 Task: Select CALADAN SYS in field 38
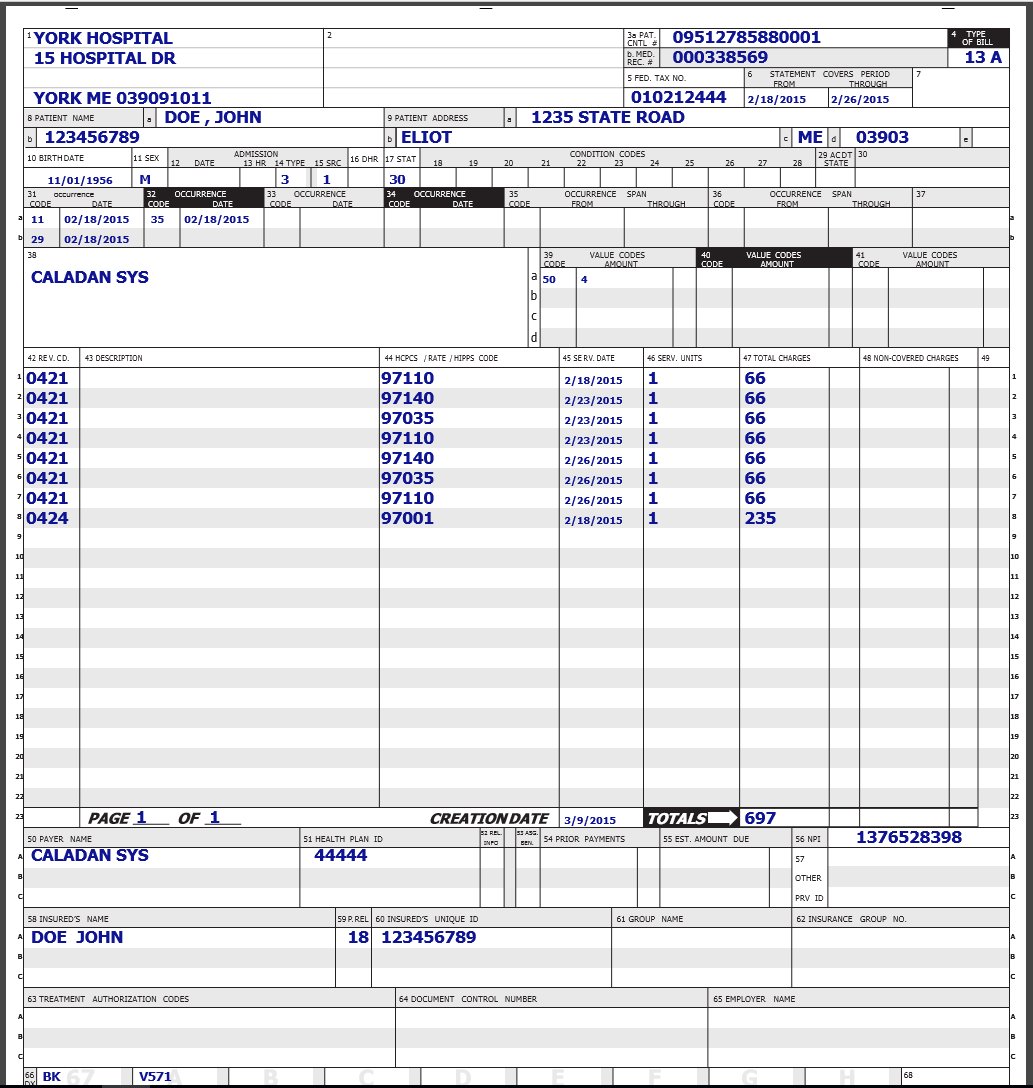pyautogui.click(x=89, y=278)
